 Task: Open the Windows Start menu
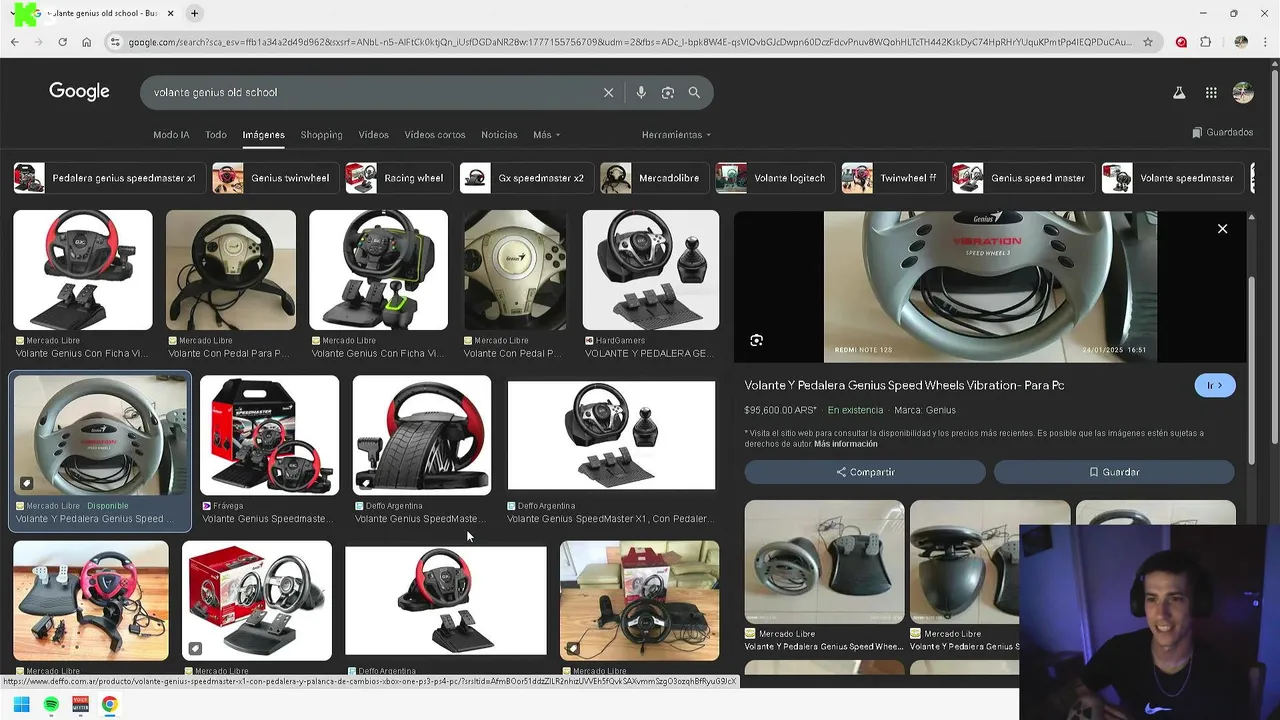point(21,704)
